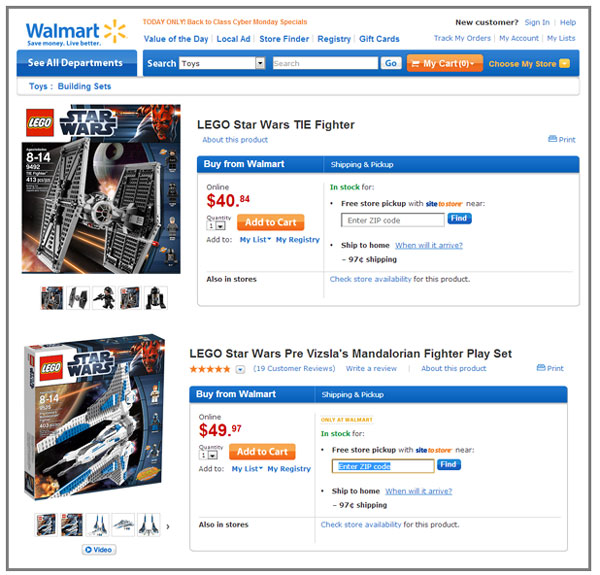Expand the rating breakdown arrow beside stars

pos(240,370)
